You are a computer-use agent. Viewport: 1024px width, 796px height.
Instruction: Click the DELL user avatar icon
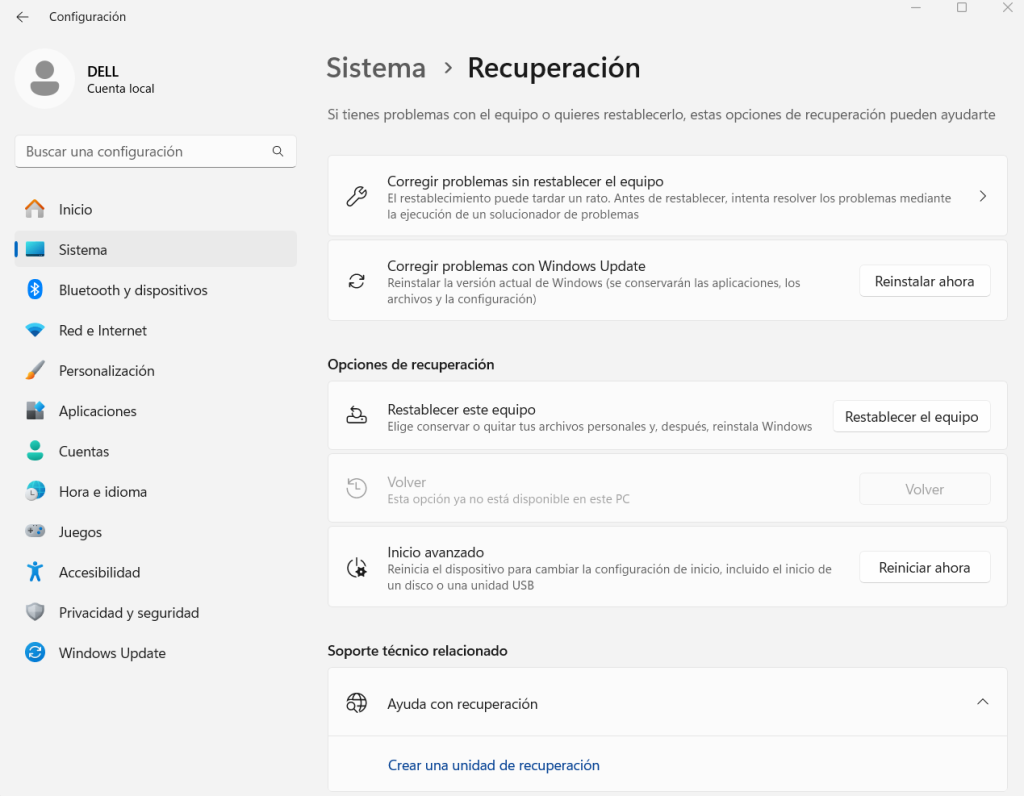(x=44, y=78)
